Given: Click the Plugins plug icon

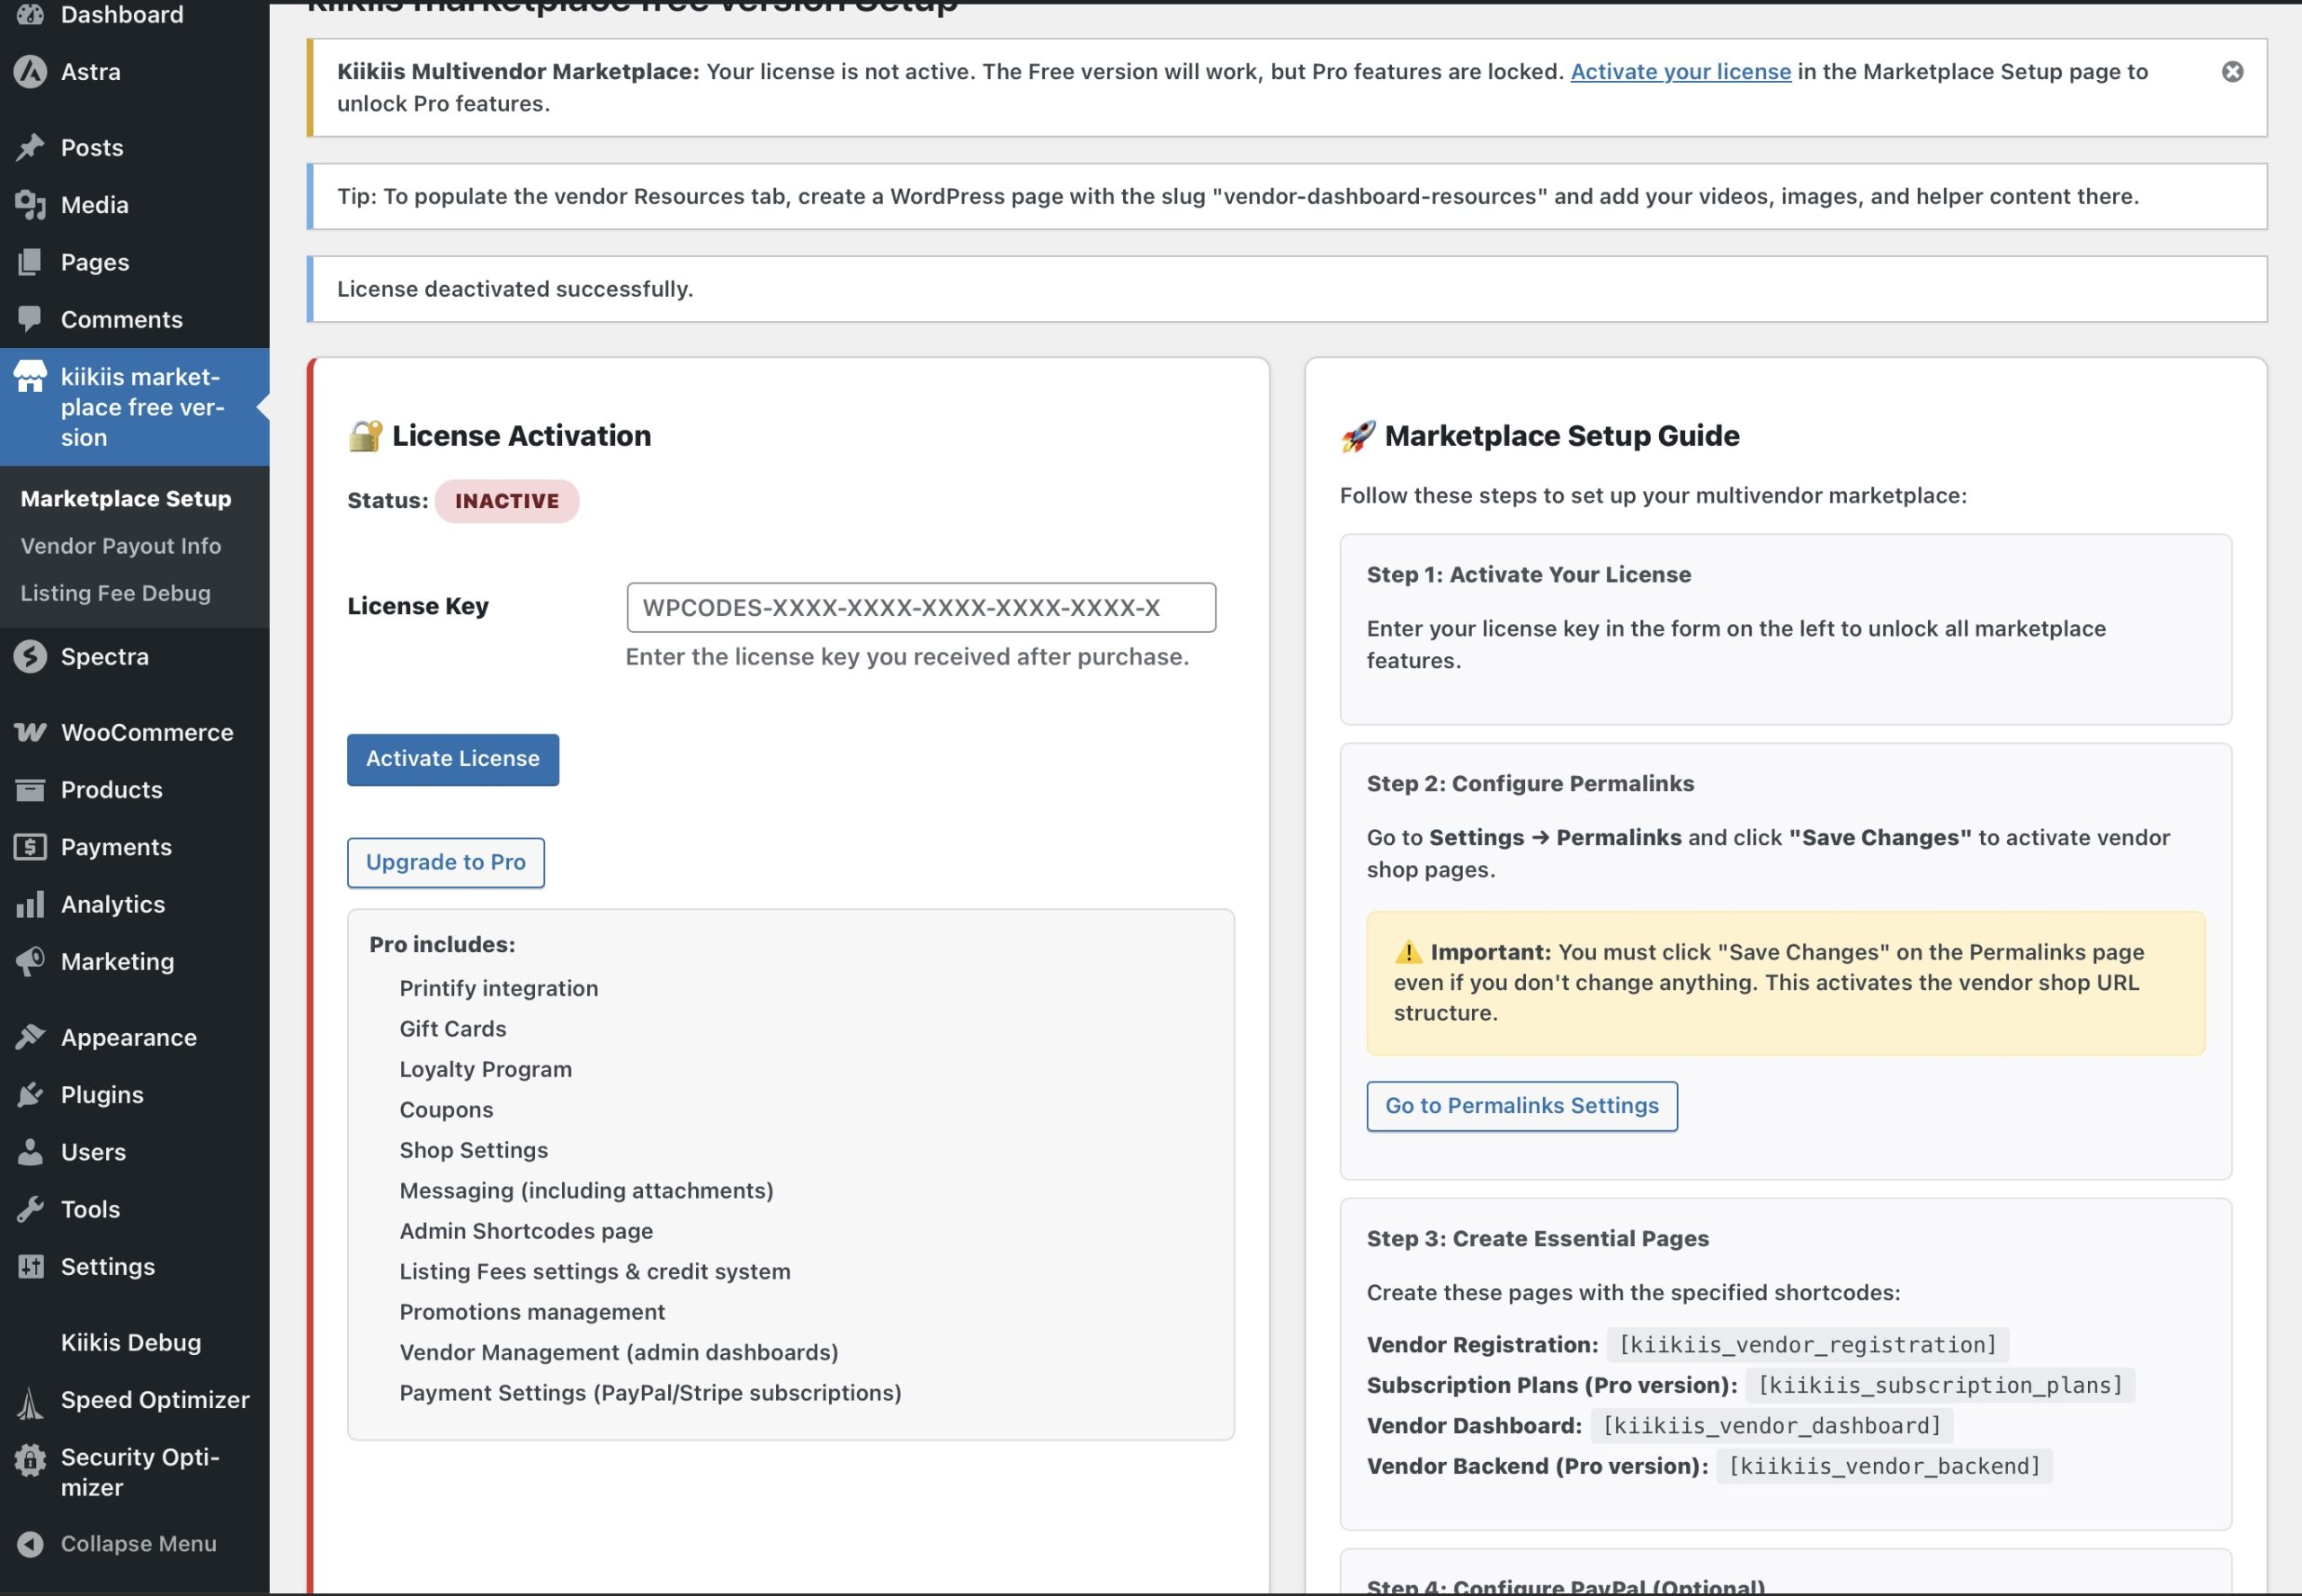Looking at the screenshot, I should coord(30,1094).
